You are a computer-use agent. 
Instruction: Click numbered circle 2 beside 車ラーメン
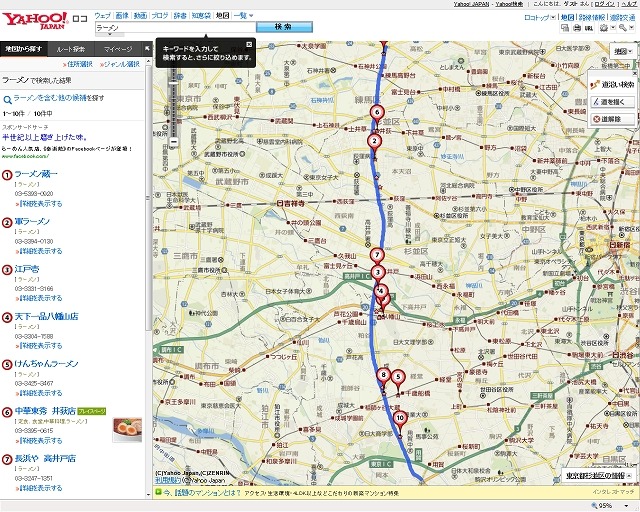point(7,223)
